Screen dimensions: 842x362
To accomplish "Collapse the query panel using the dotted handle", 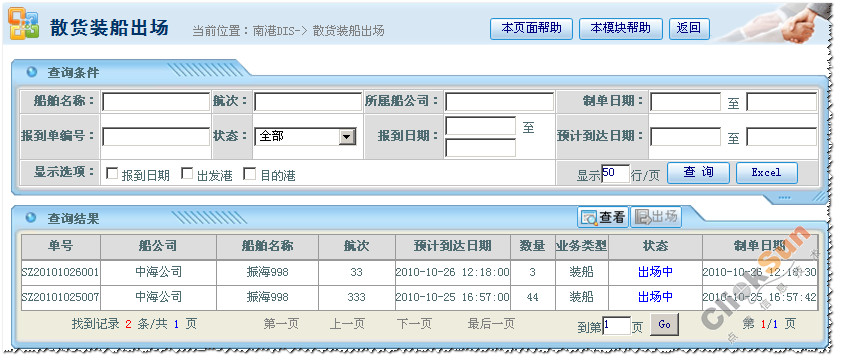I will click(x=784, y=198).
